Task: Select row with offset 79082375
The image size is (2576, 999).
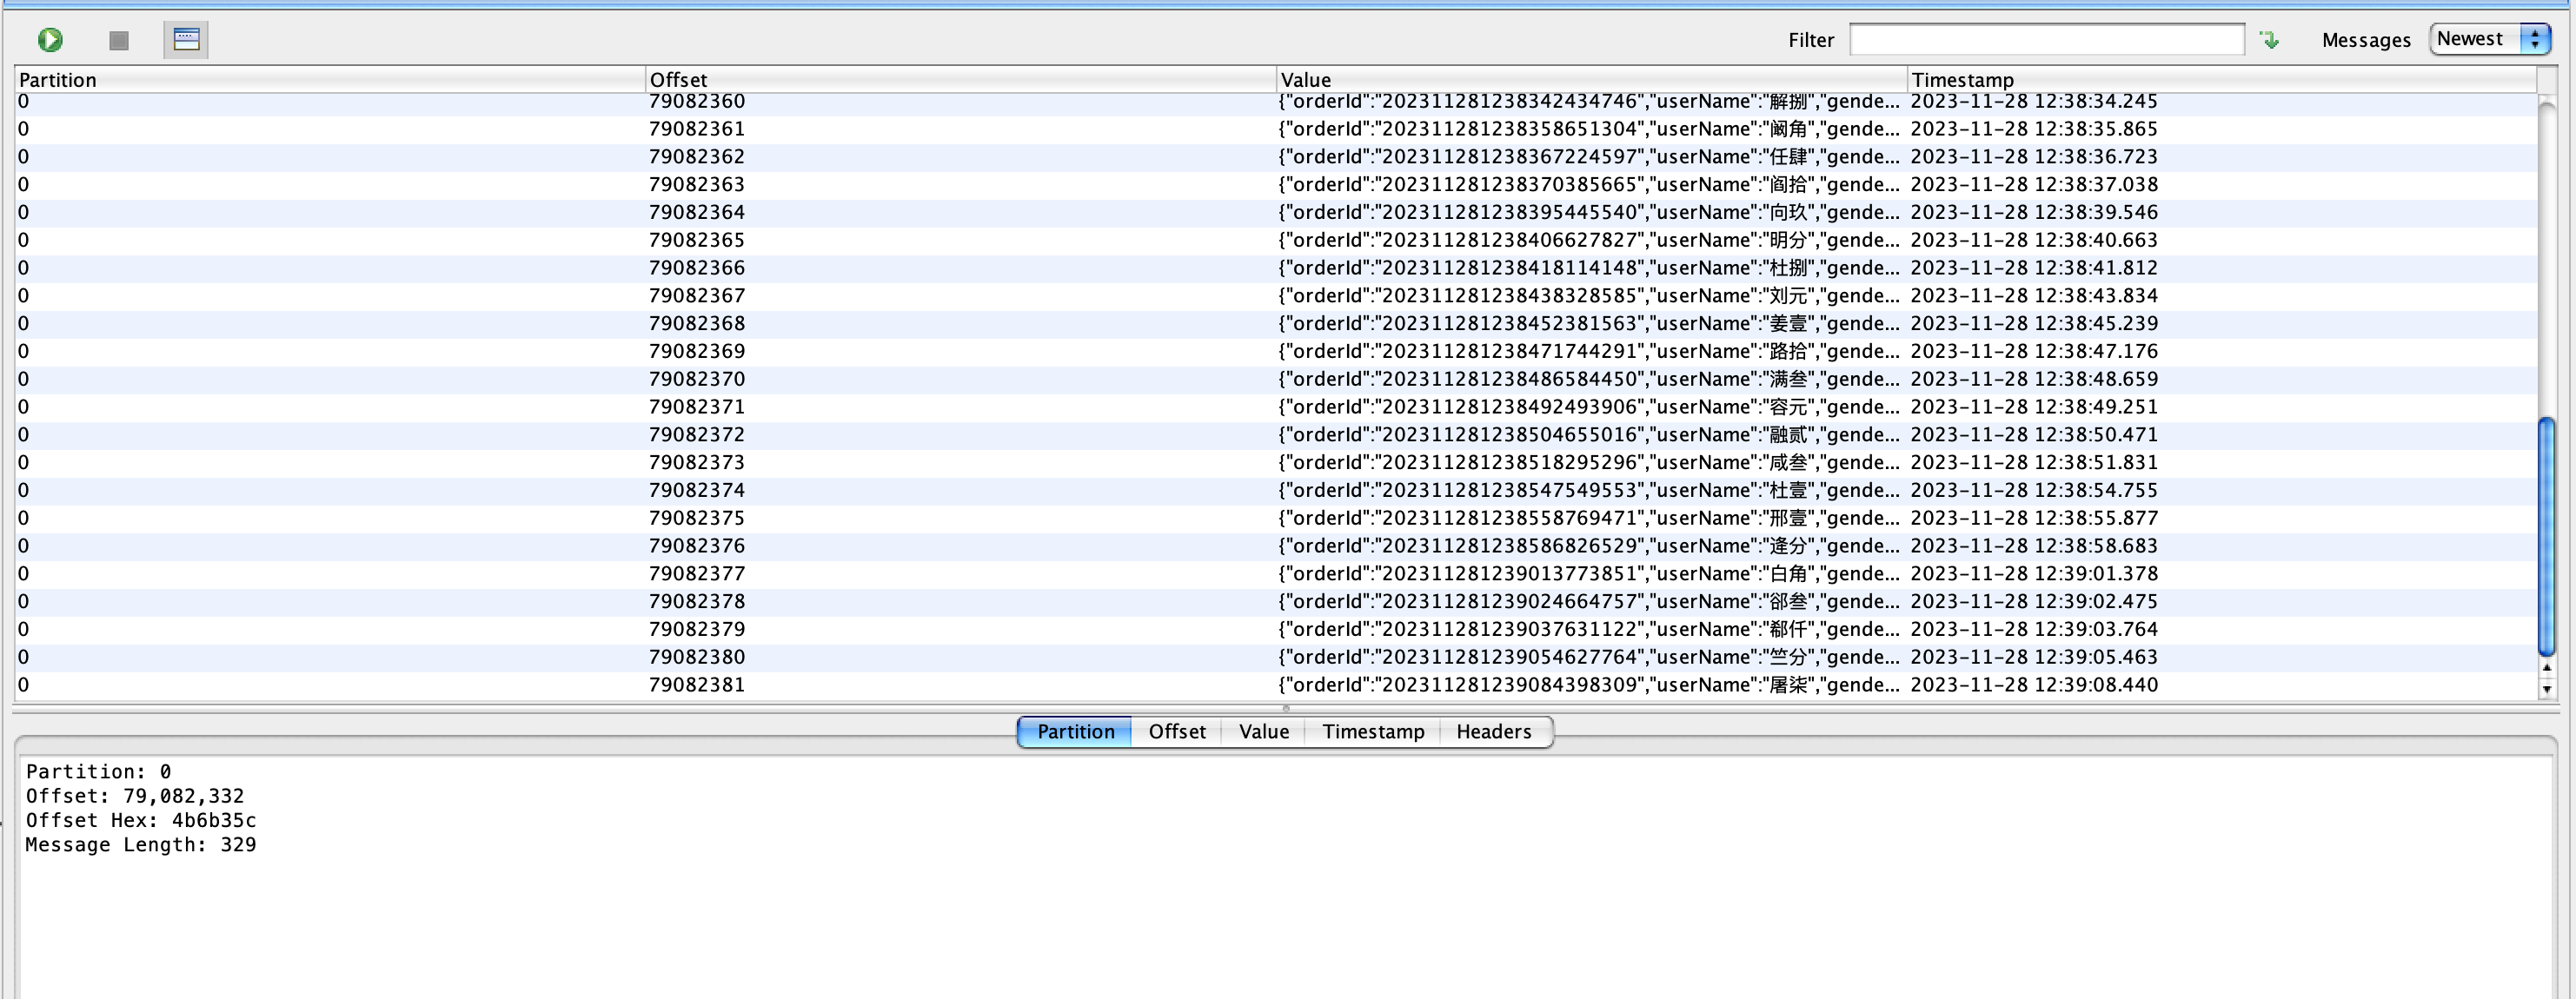Action: click(1276, 518)
